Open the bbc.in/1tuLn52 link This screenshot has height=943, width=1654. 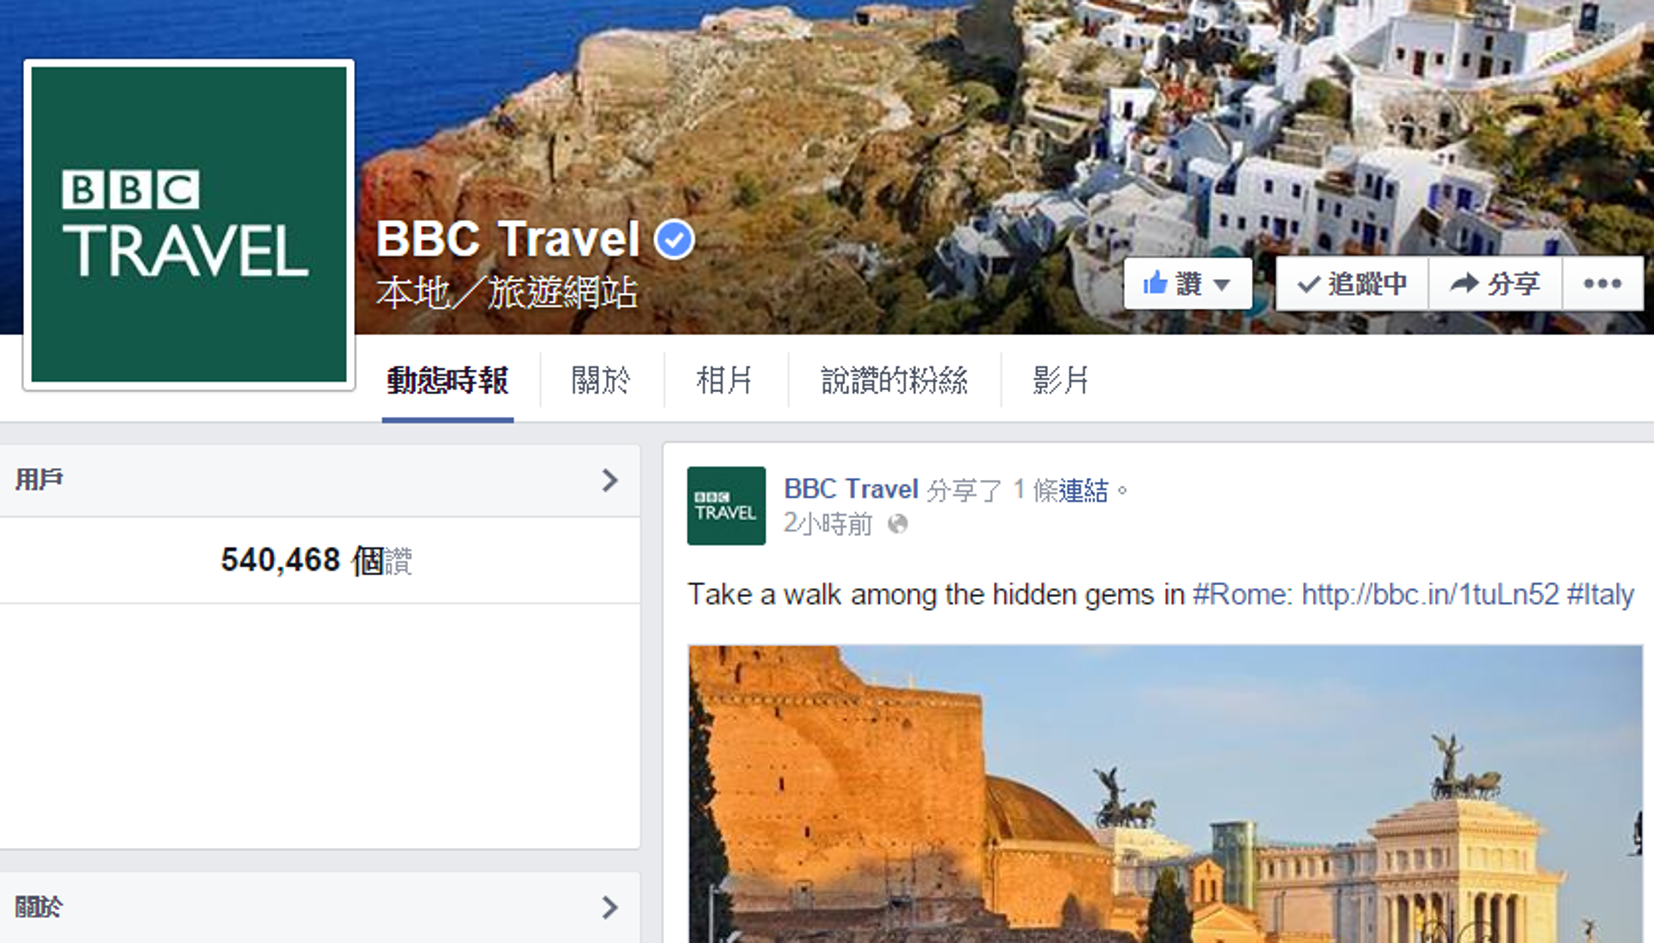[1430, 595]
